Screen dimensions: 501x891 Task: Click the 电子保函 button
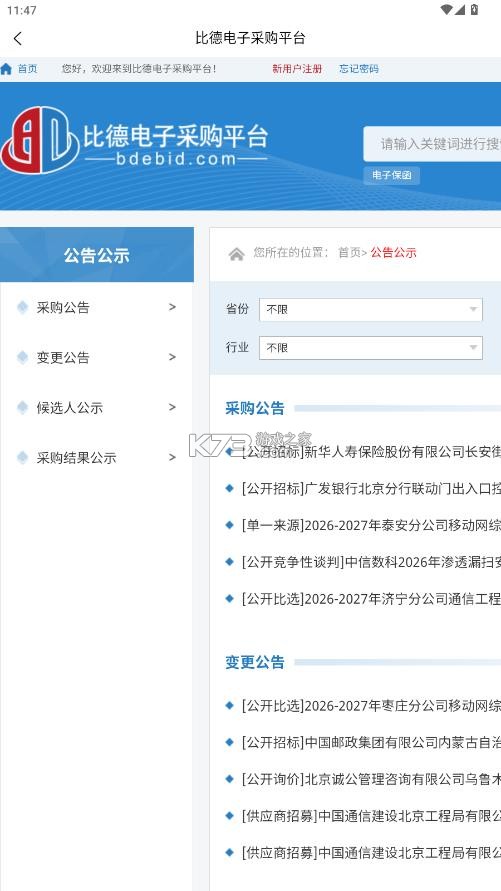pyautogui.click(x=391, y=176)
